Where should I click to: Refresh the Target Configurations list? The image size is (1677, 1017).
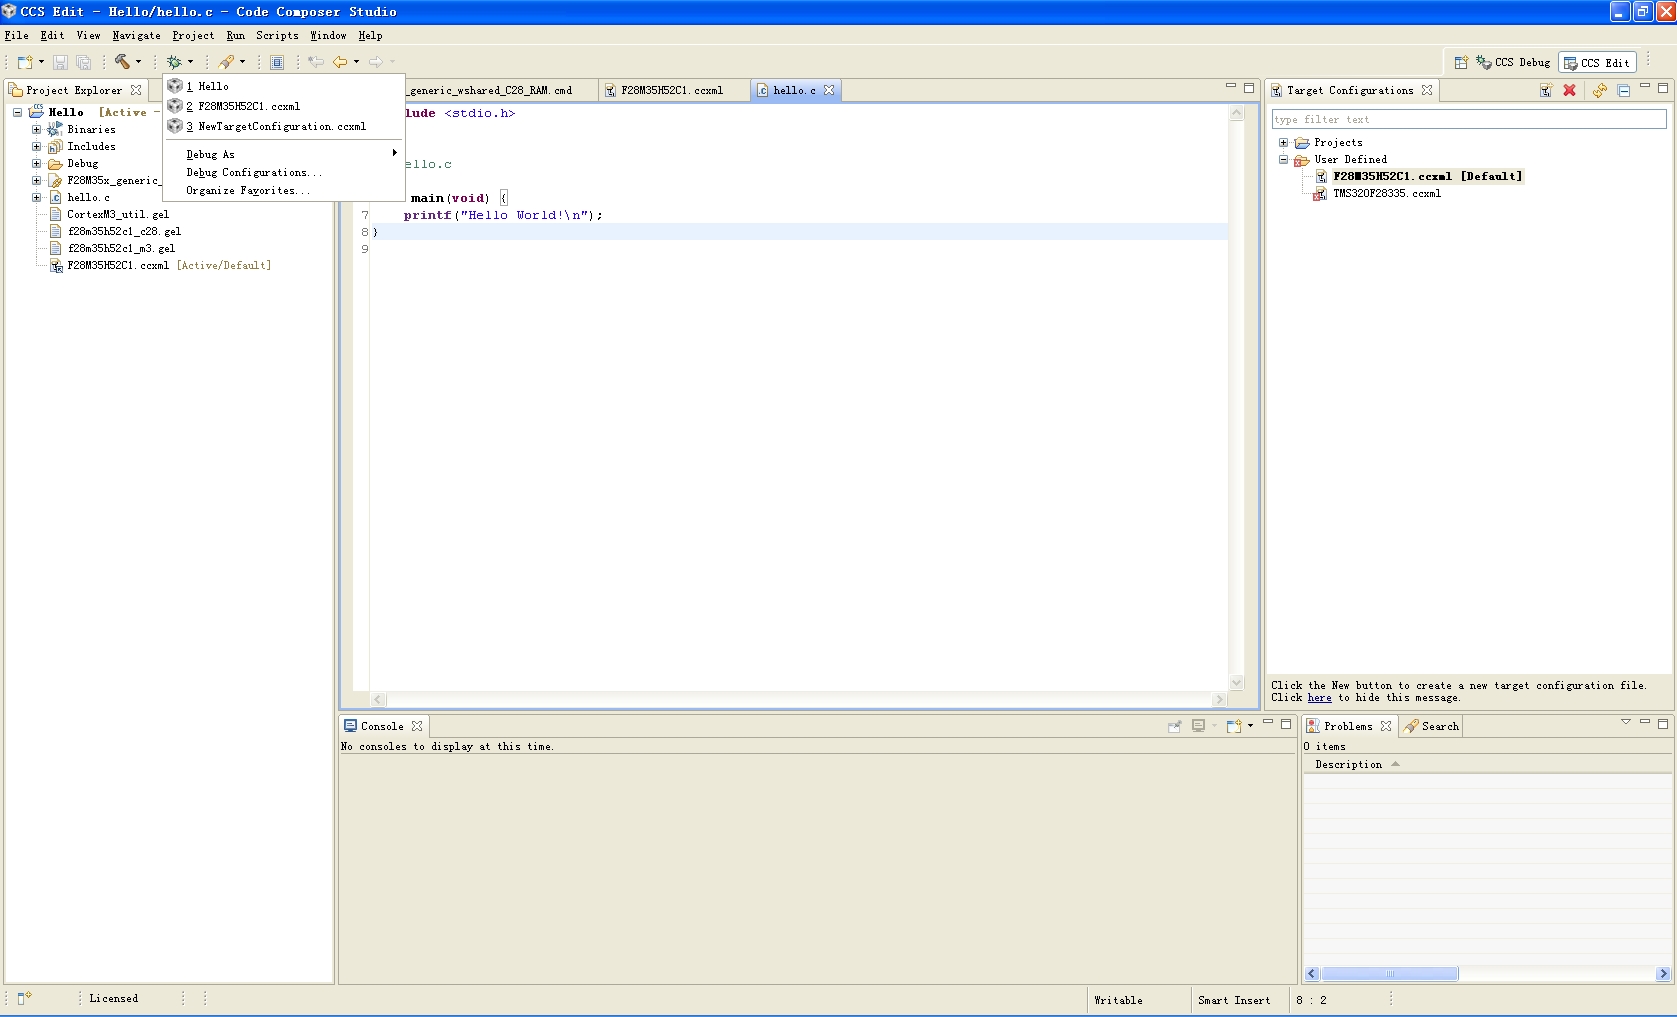point(1600,90)
